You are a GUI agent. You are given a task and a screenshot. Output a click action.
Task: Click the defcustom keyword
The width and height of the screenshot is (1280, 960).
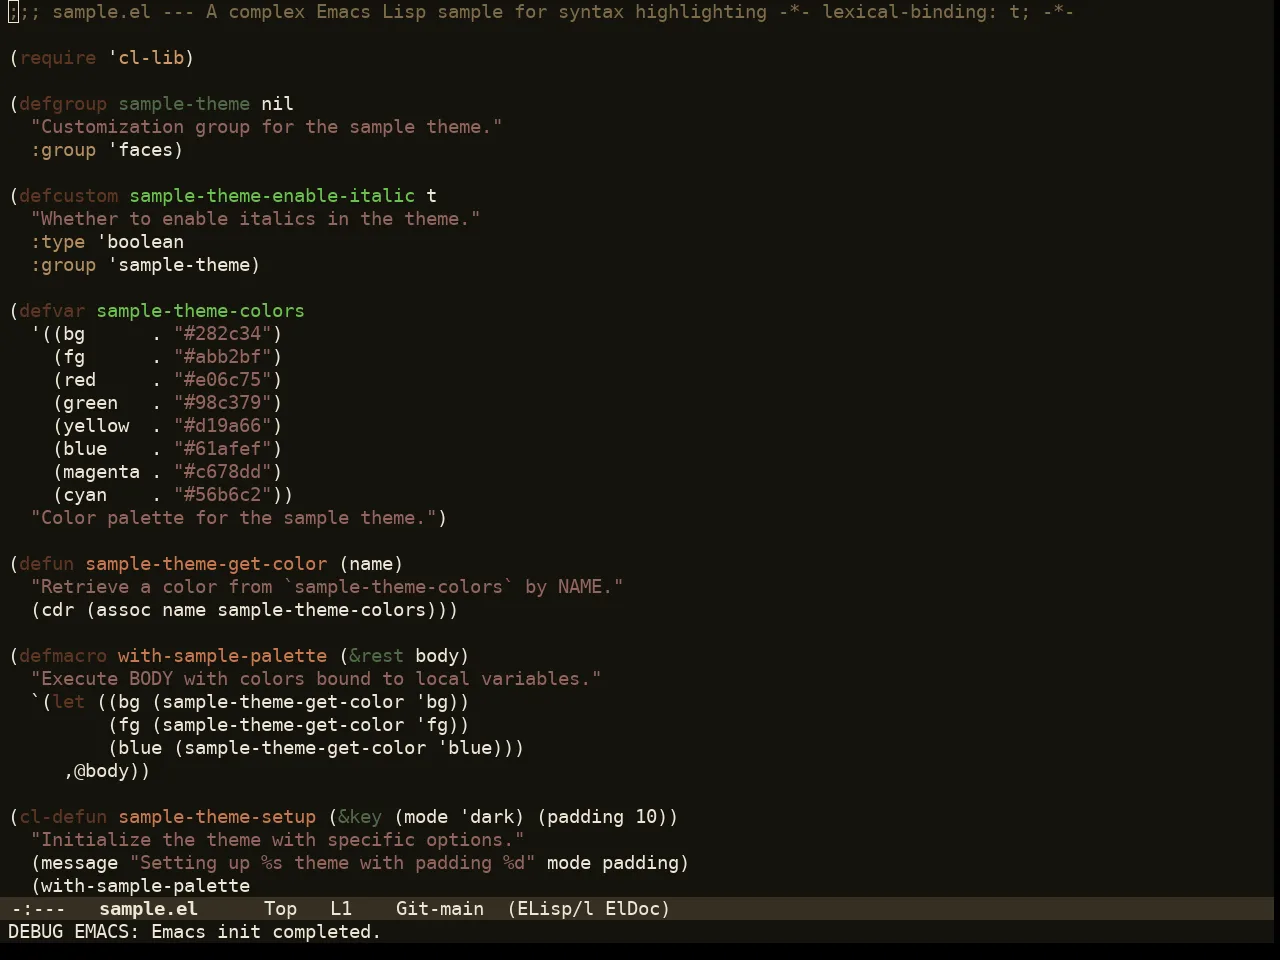[69, 196]
